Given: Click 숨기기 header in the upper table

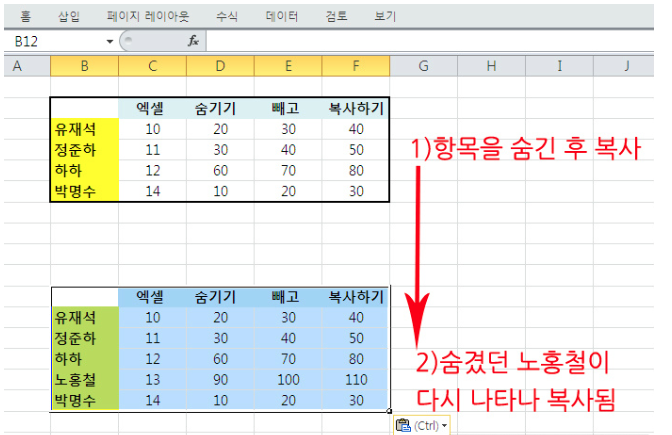Looking at the screenshot, I should [220, 108].
